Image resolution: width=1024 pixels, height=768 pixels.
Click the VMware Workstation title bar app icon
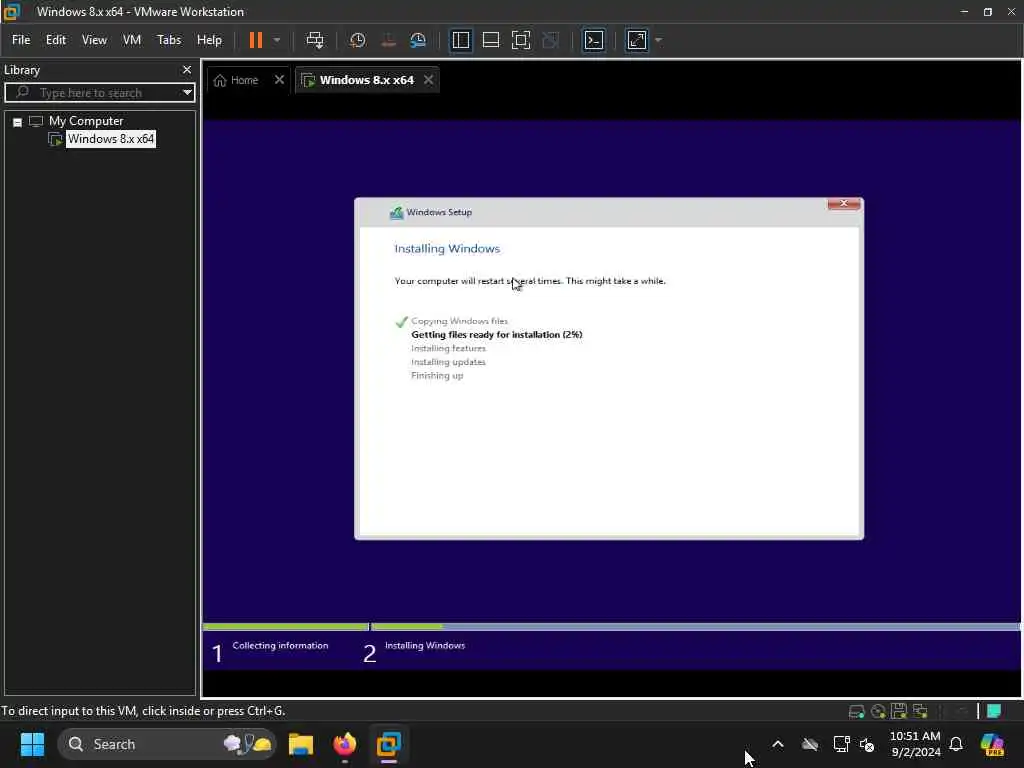tap(12, 12)
